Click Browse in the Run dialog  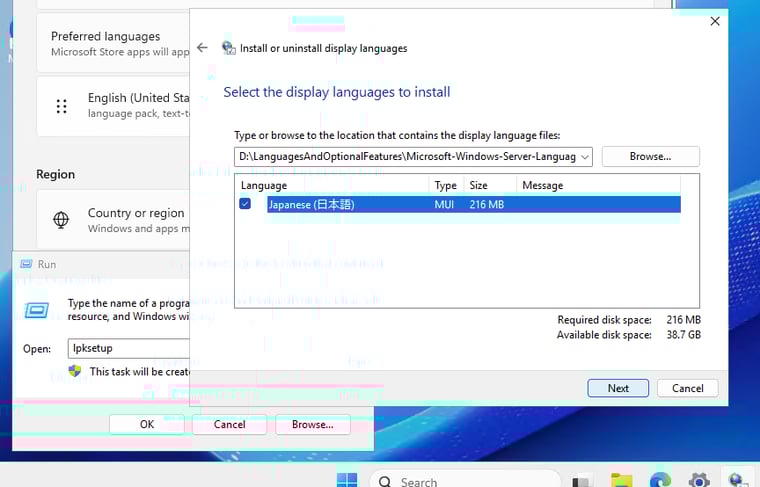pos(313,424)
